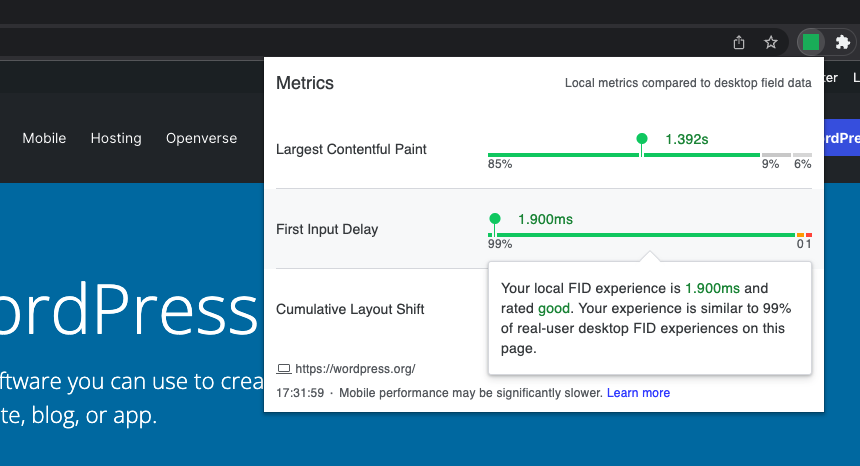The height and width of the screenshot is (466, 860).
Task: Open the Mobile menu item
Action: pos(44,138)
